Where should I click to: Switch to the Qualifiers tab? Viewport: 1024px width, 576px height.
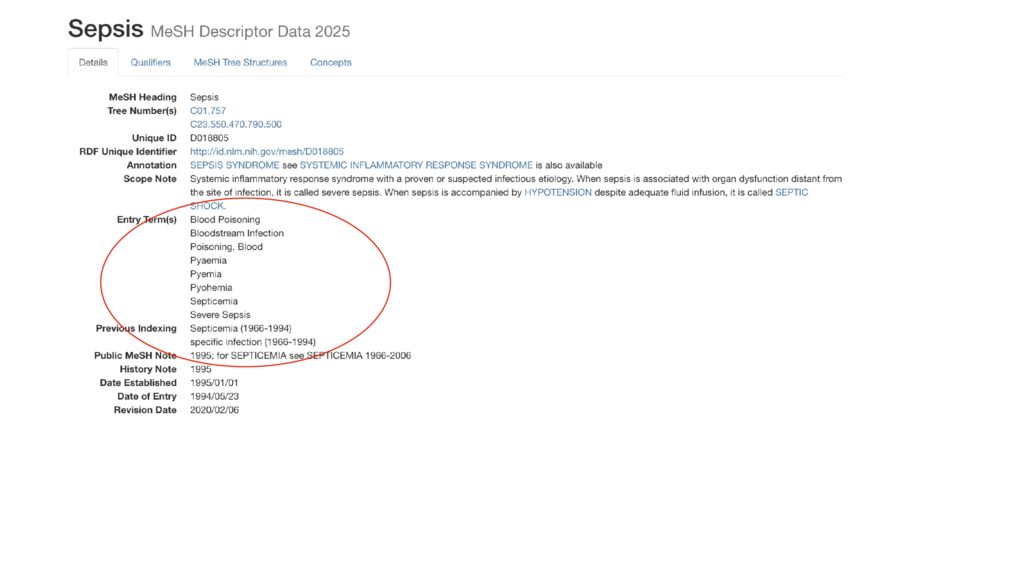pos(150,62)
